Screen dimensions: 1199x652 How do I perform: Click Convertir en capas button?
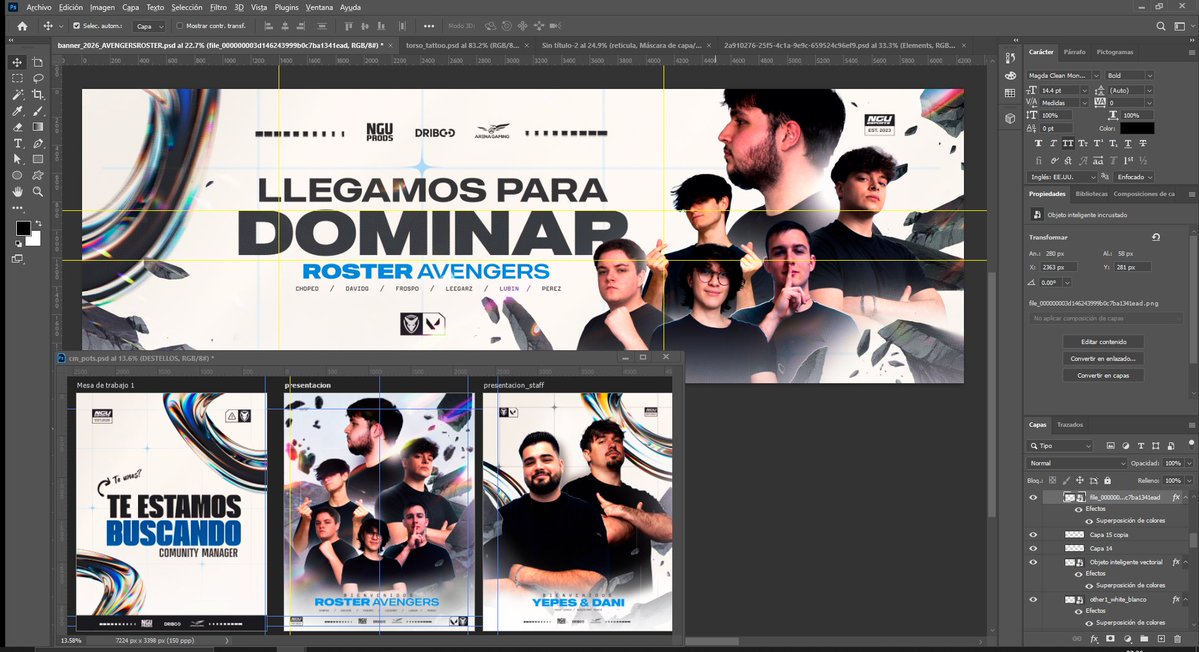(1103, 375)
